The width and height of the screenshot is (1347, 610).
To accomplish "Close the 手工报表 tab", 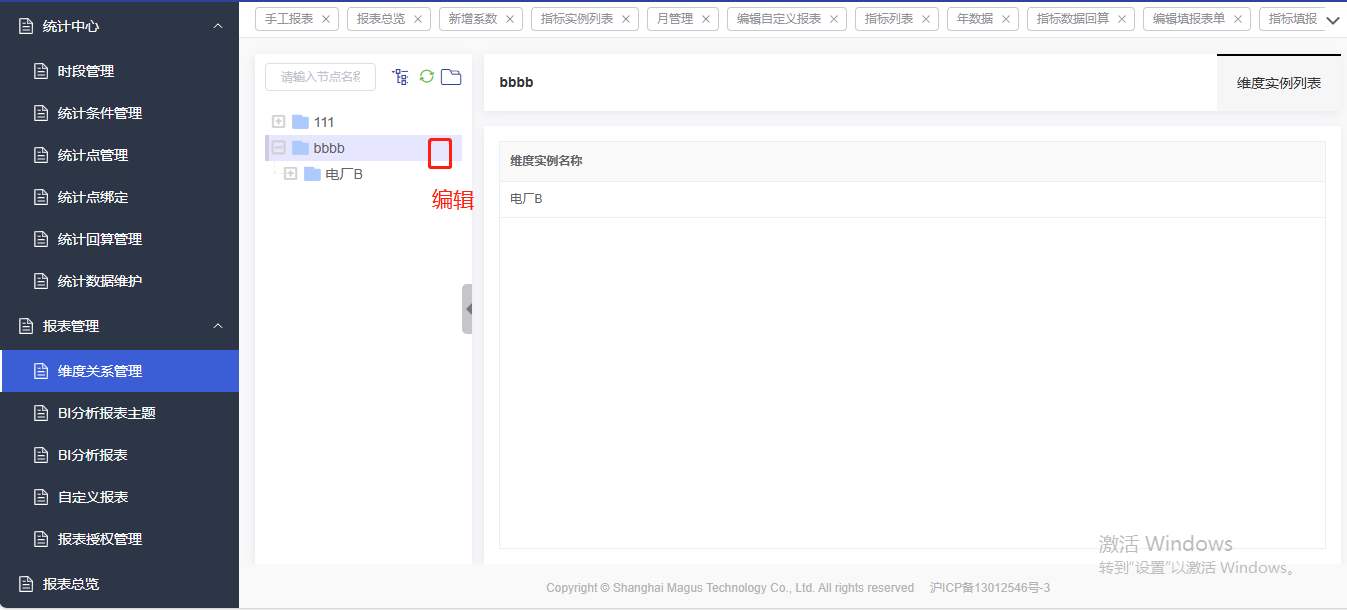I will click(326, 19).
